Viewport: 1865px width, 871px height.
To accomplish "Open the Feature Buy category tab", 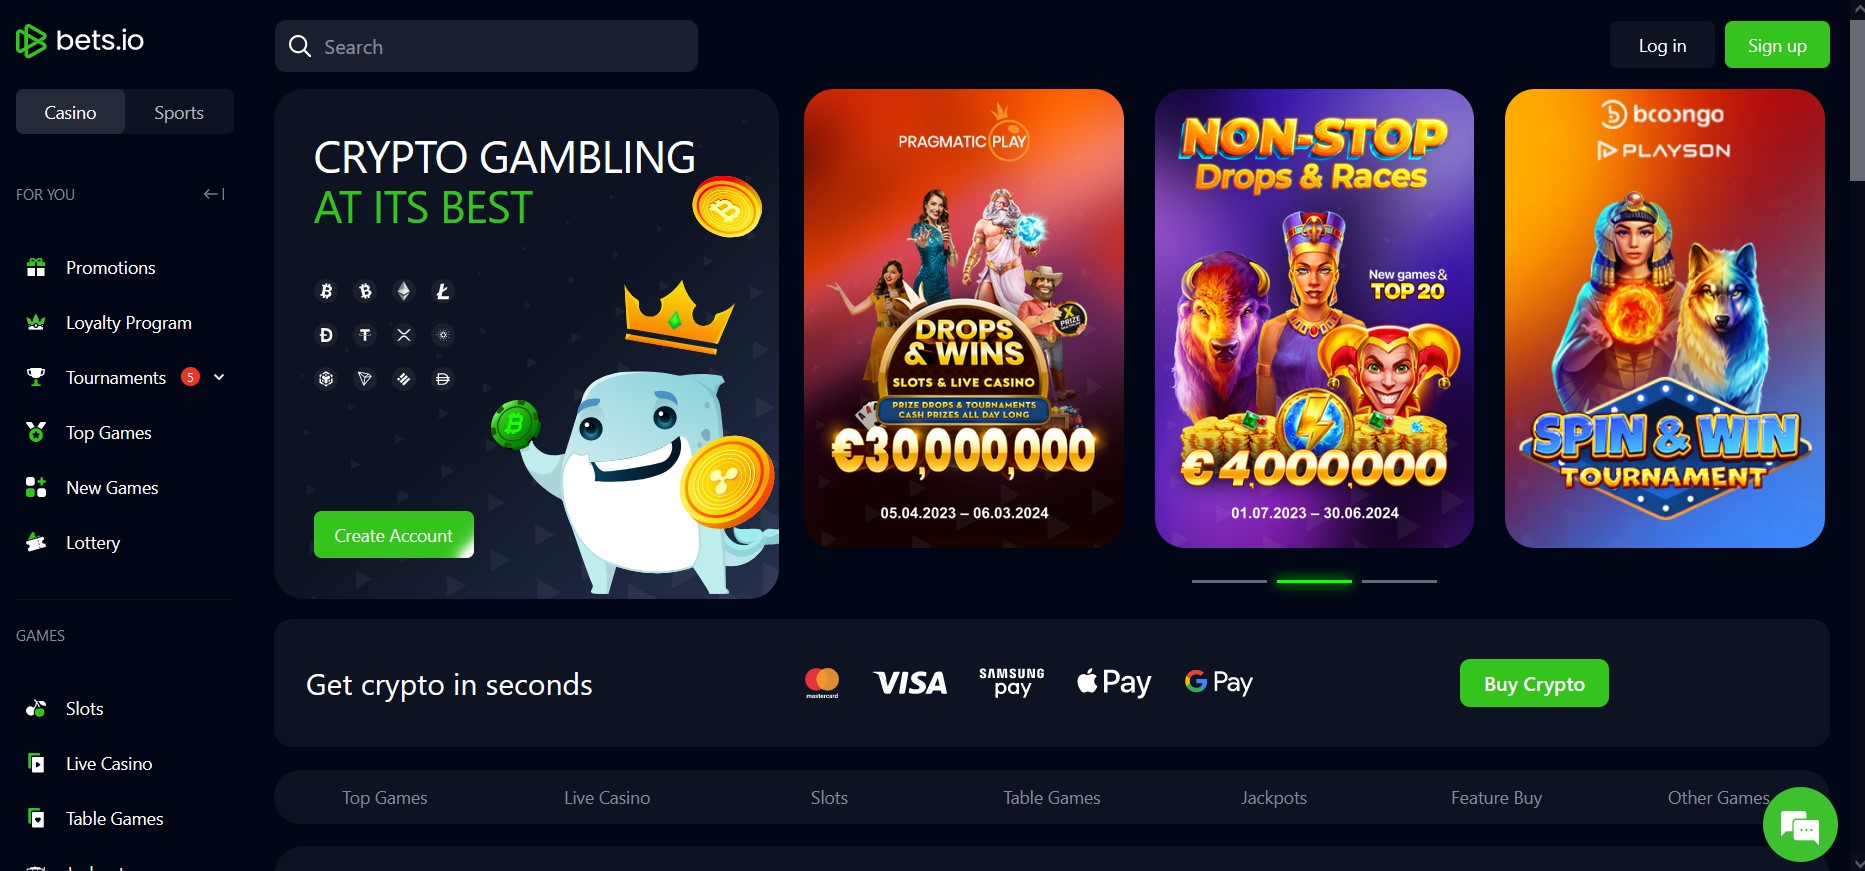I will tap(1496, 797).
